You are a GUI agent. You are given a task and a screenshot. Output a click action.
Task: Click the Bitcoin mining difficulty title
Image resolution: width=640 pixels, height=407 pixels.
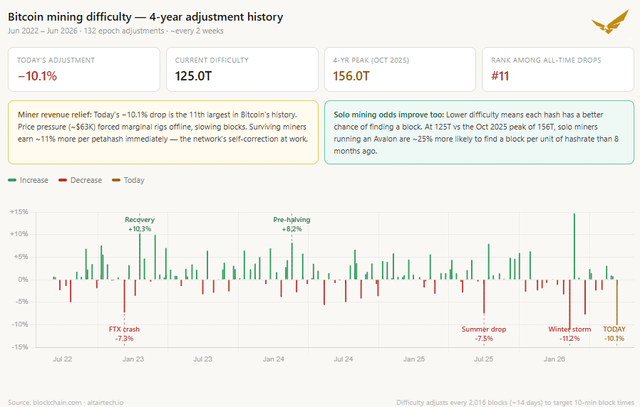pos(145,17)
